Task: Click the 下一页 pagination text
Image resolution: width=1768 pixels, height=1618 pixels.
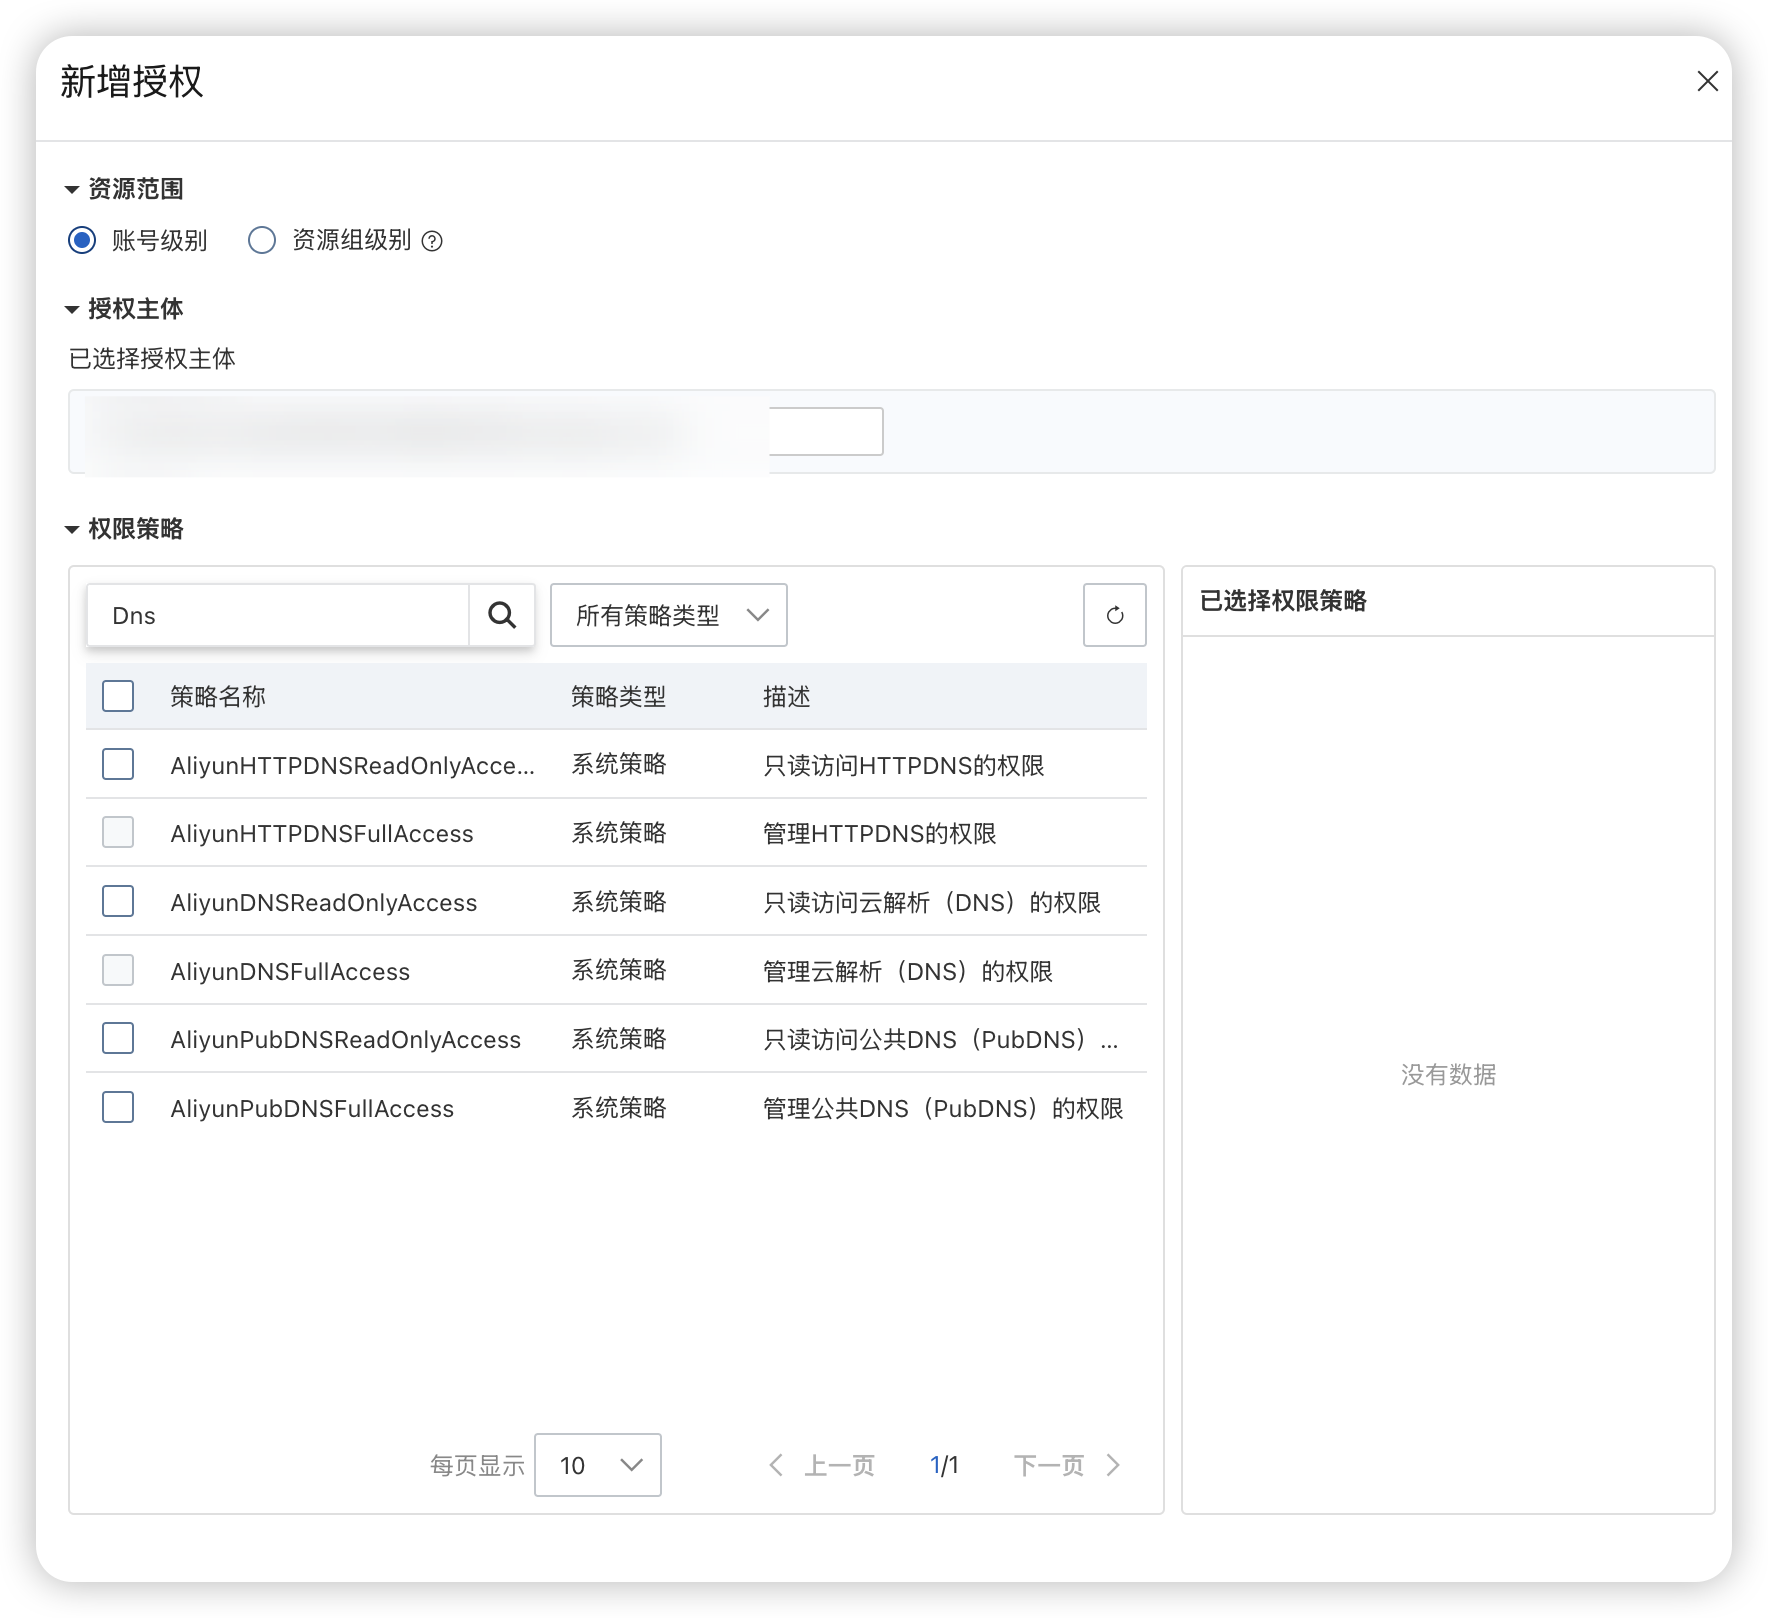Action: pyautogui.click(x=1049, y=1465)
